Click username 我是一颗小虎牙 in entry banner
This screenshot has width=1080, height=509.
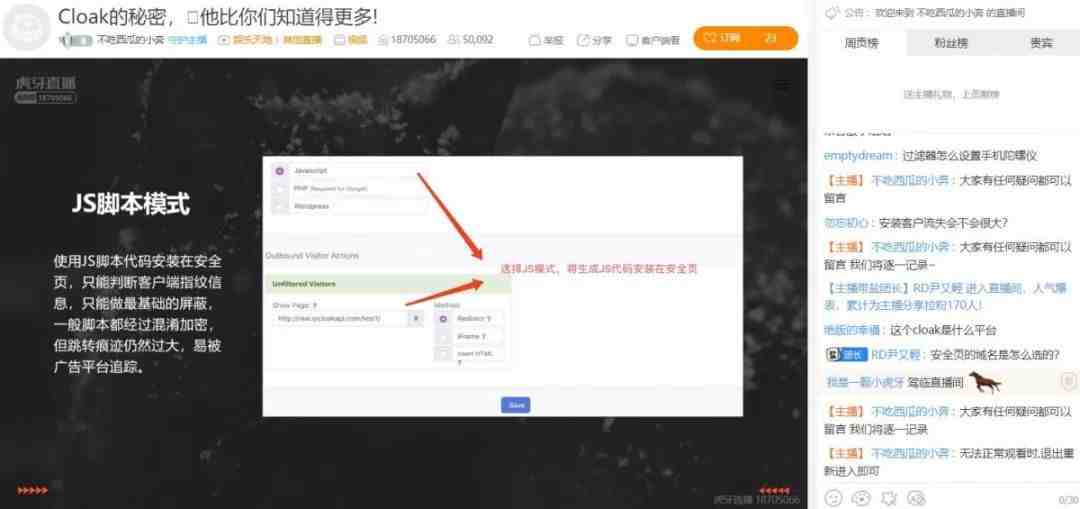864,382
